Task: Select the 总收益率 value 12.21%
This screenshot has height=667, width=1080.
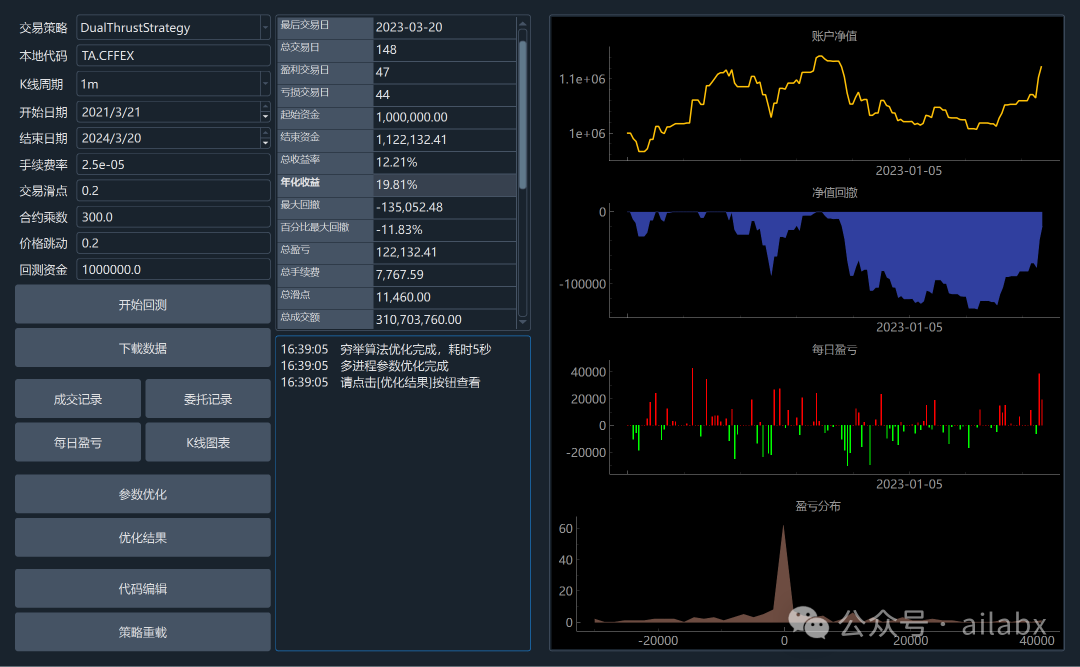Action: coord(444,163)
